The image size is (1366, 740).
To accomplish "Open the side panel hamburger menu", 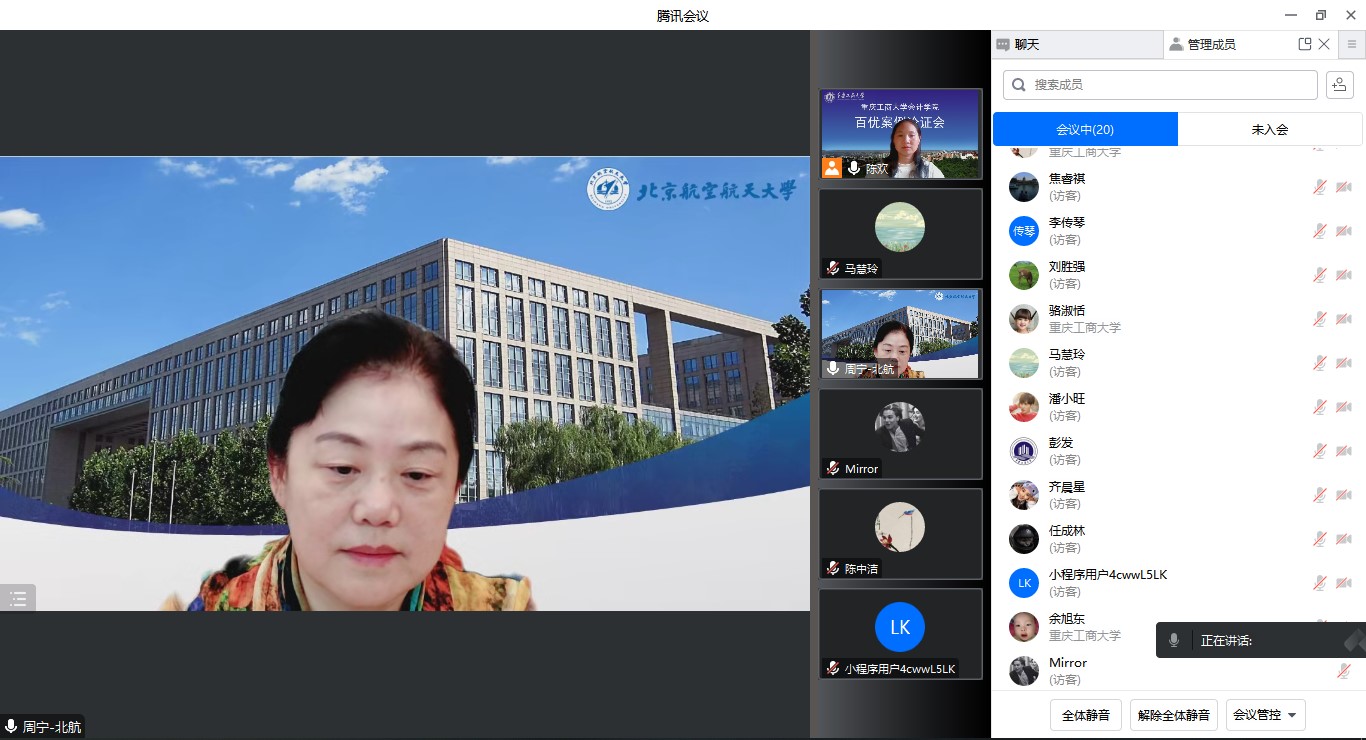I will pyautogui.click(x=1352, y=44).
